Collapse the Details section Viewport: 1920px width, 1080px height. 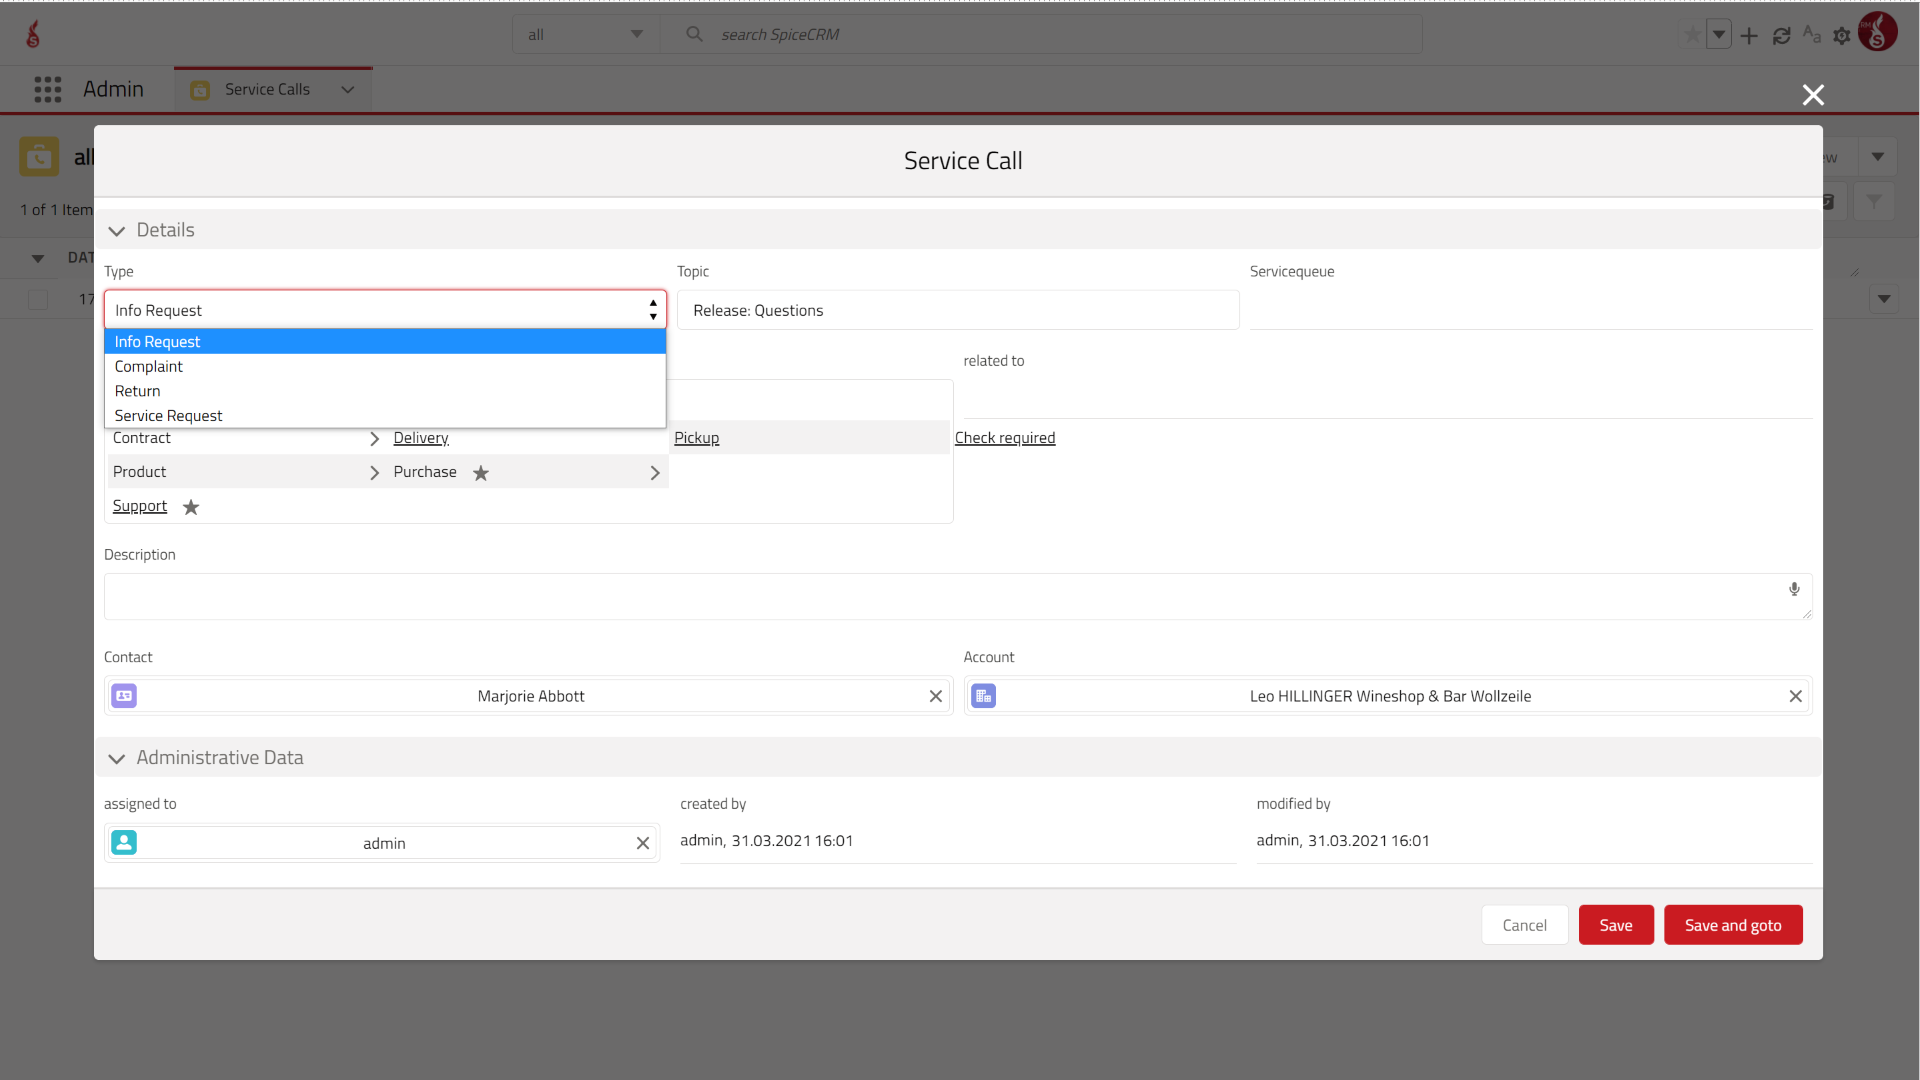117,231
